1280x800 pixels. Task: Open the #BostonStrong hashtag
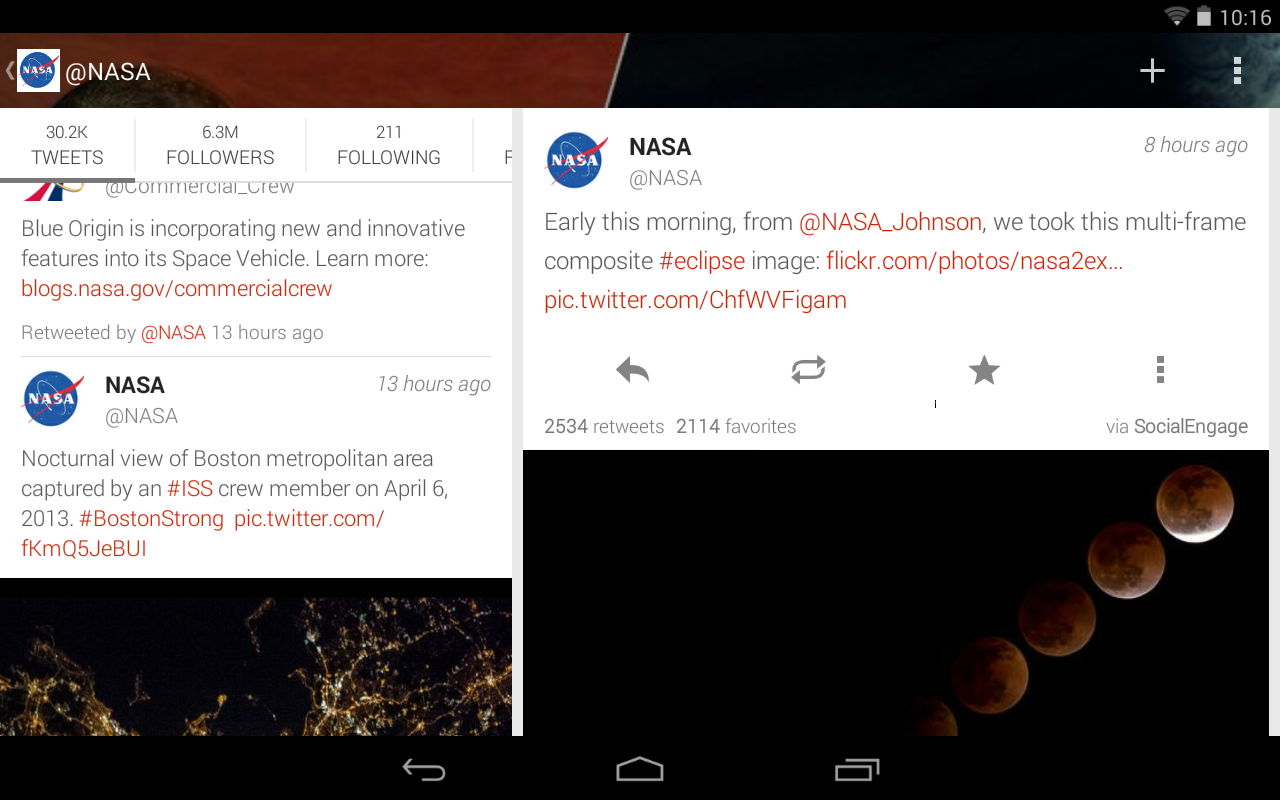click(x=151, y=519)
